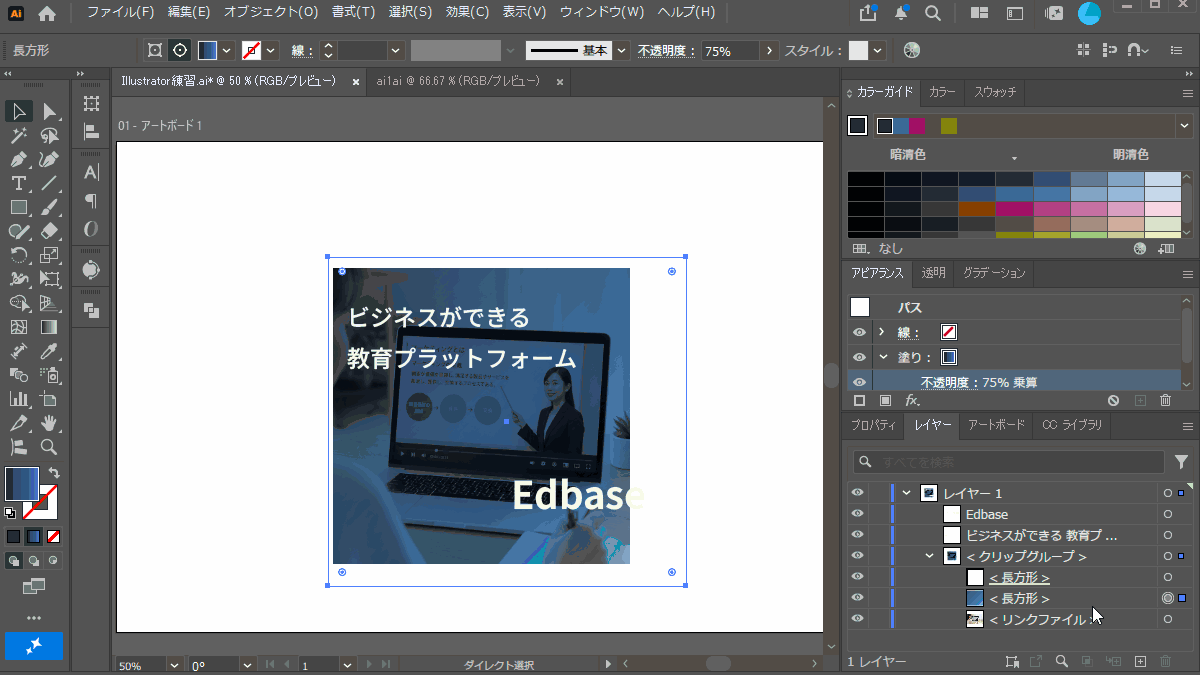The height and width of the screenshot is (675, 1200).
Task: Click the Home icon in top bar
Action: tap(47, 13)
